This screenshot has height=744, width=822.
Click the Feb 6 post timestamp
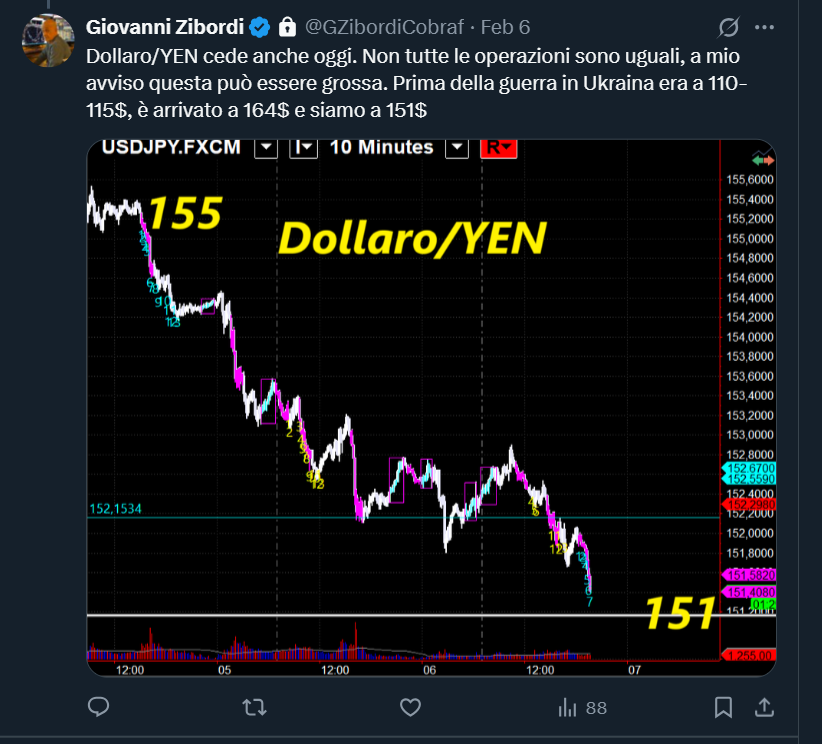(x=505, y=27)
